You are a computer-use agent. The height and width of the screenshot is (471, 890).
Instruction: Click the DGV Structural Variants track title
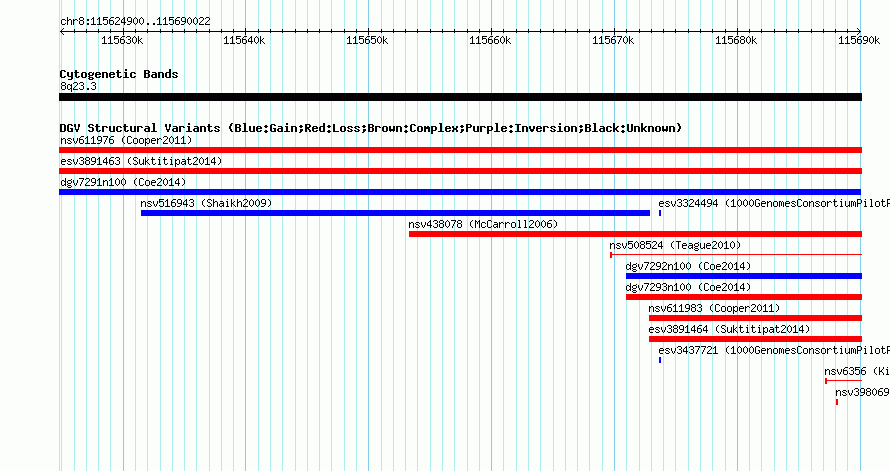[371, 128]
